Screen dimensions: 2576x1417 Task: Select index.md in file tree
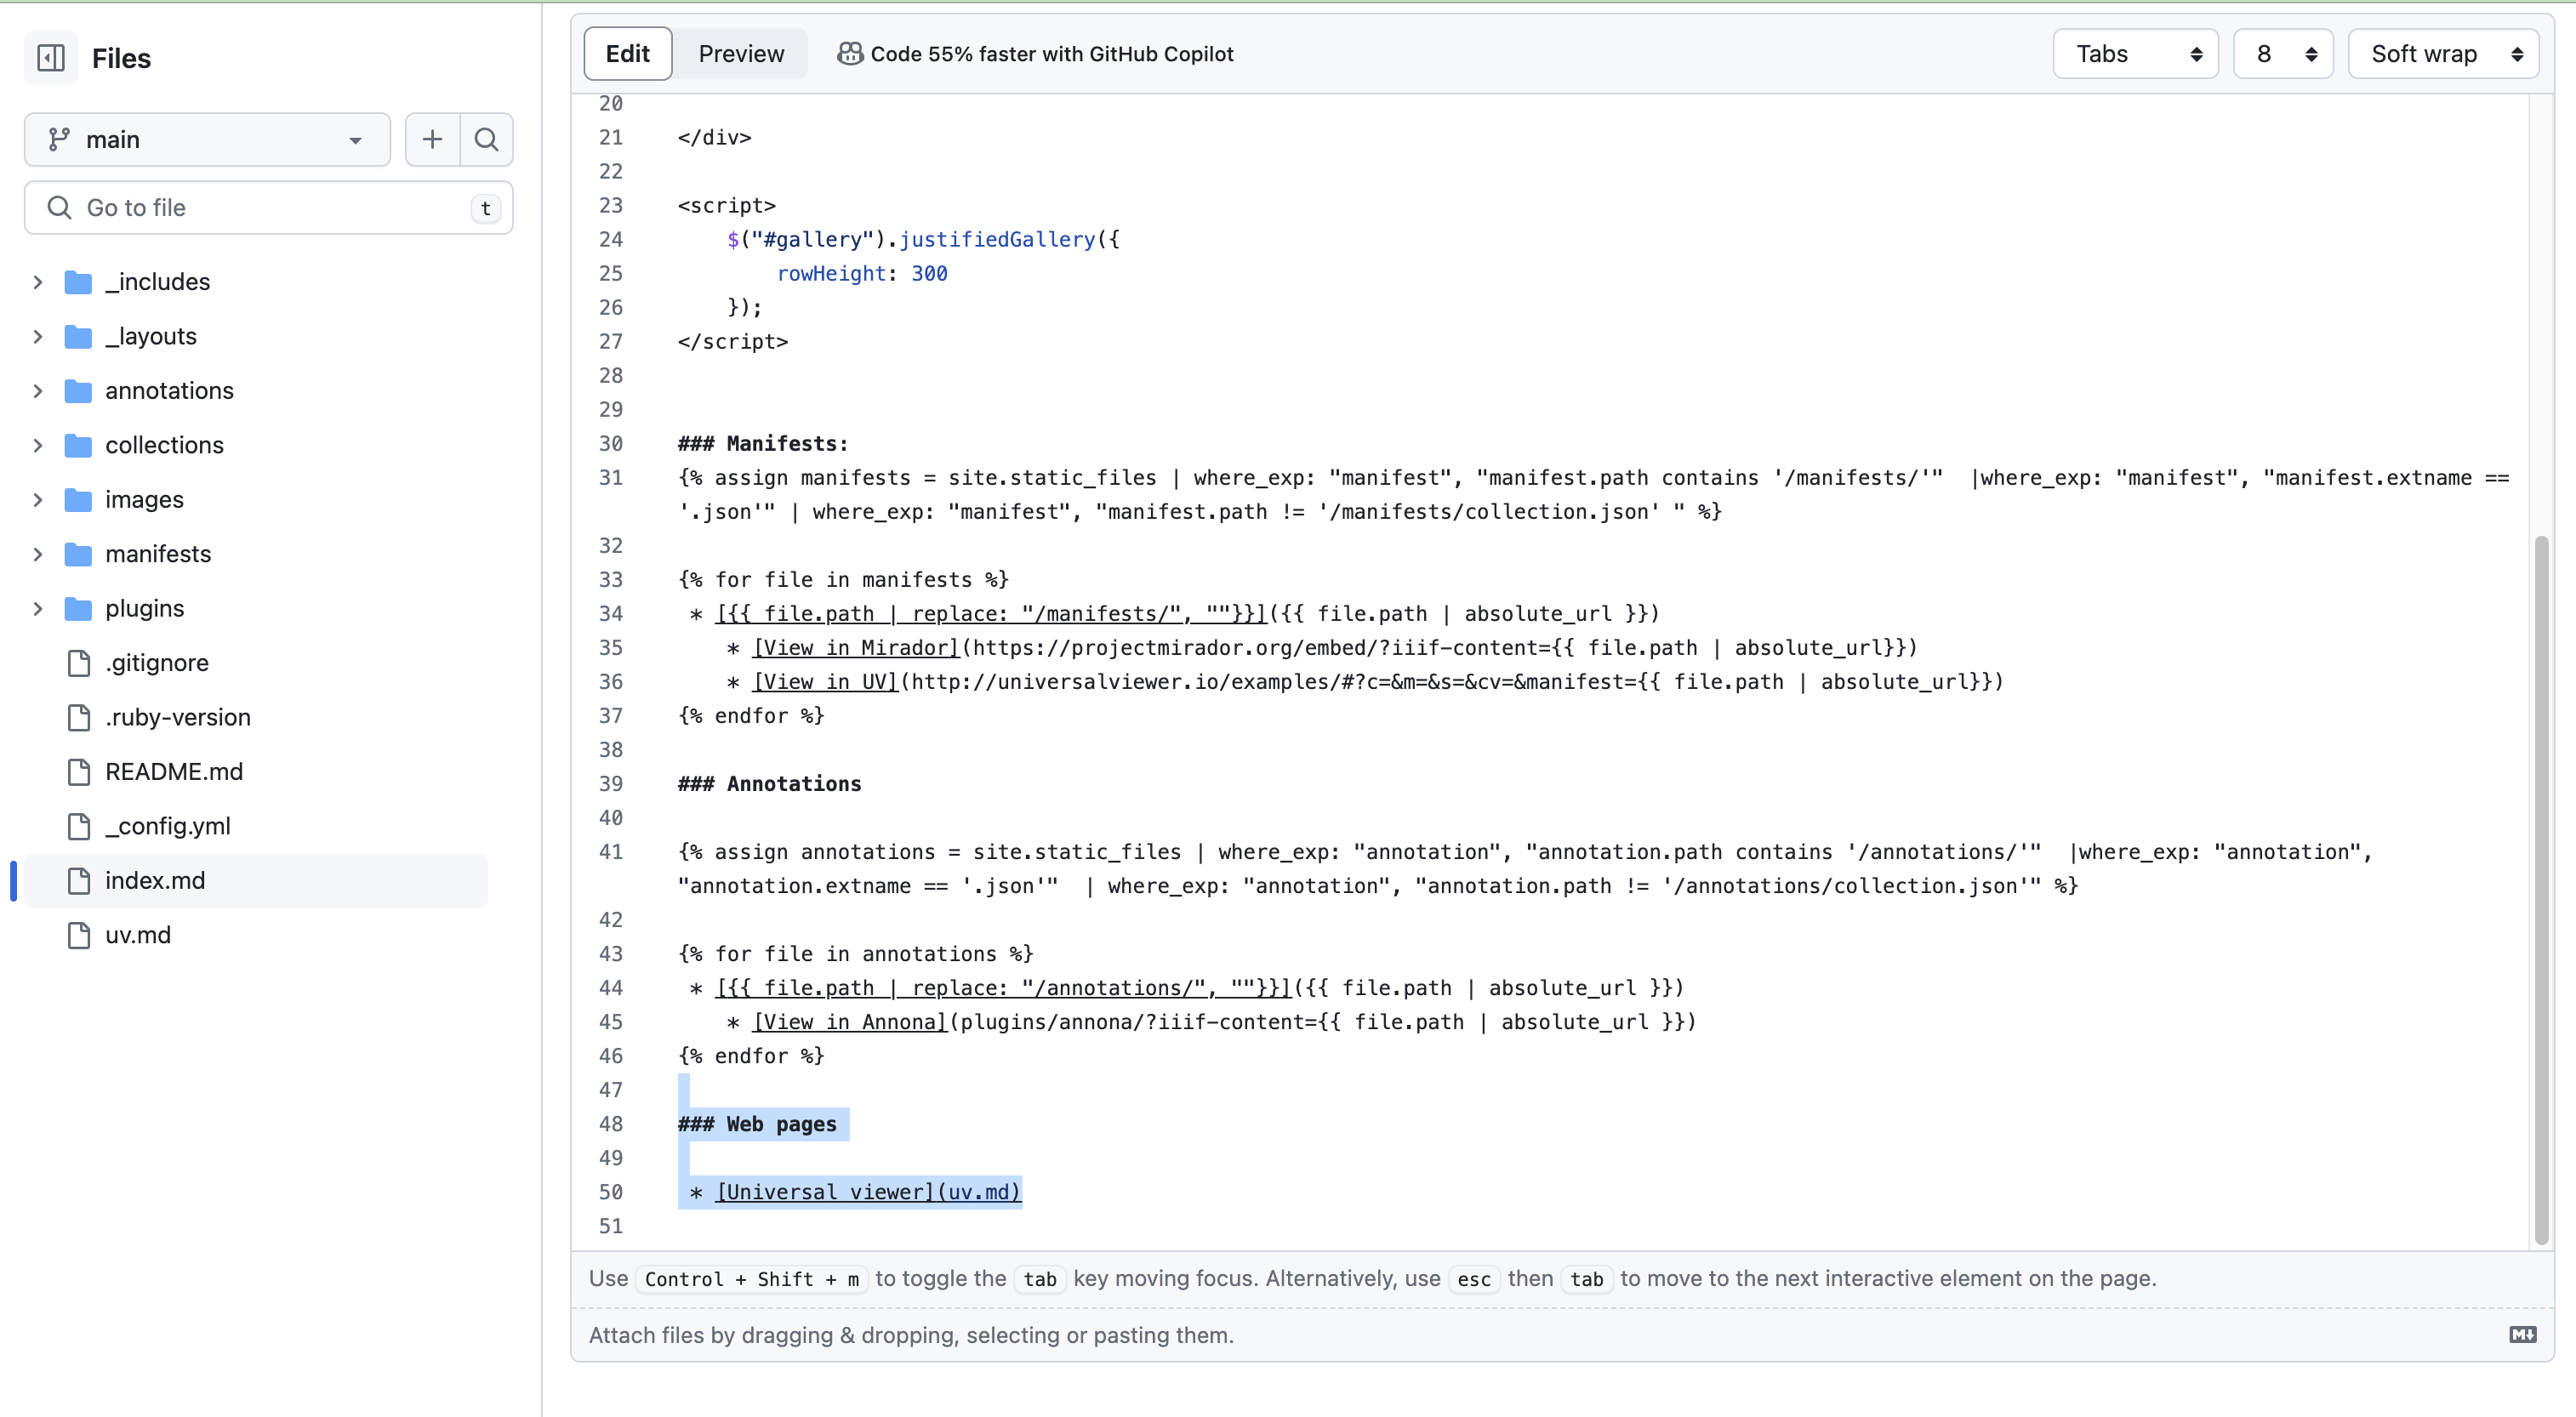(256, 881)
